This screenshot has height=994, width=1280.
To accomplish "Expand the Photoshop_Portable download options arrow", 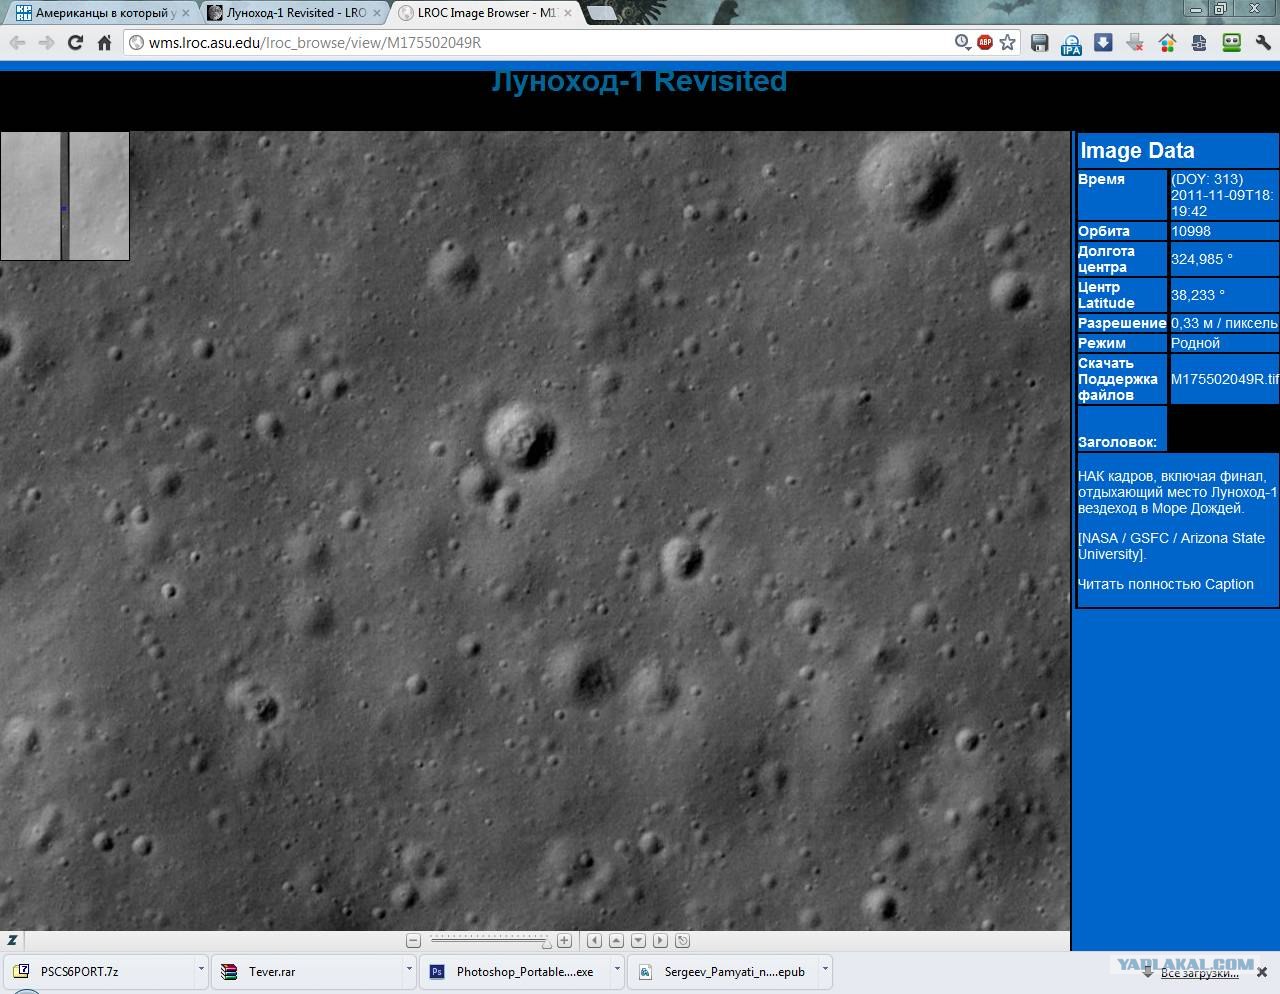I will tap(617, 969).
